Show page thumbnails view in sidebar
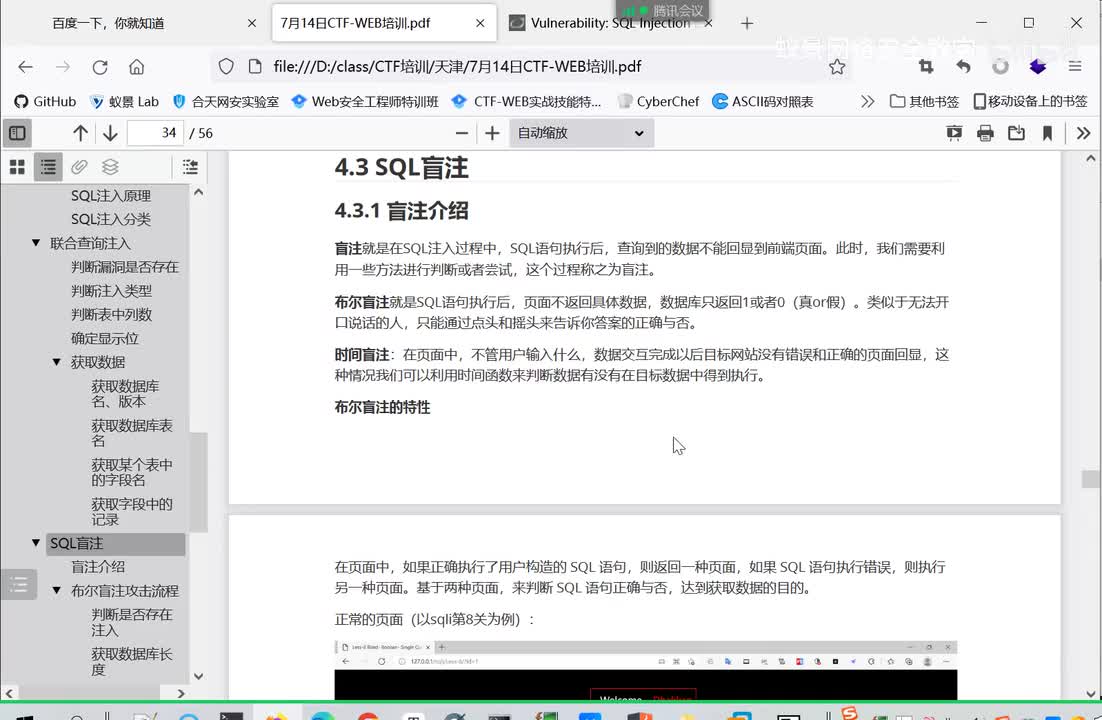This screenshot has width=1102, height=720. tap(18, 167)
